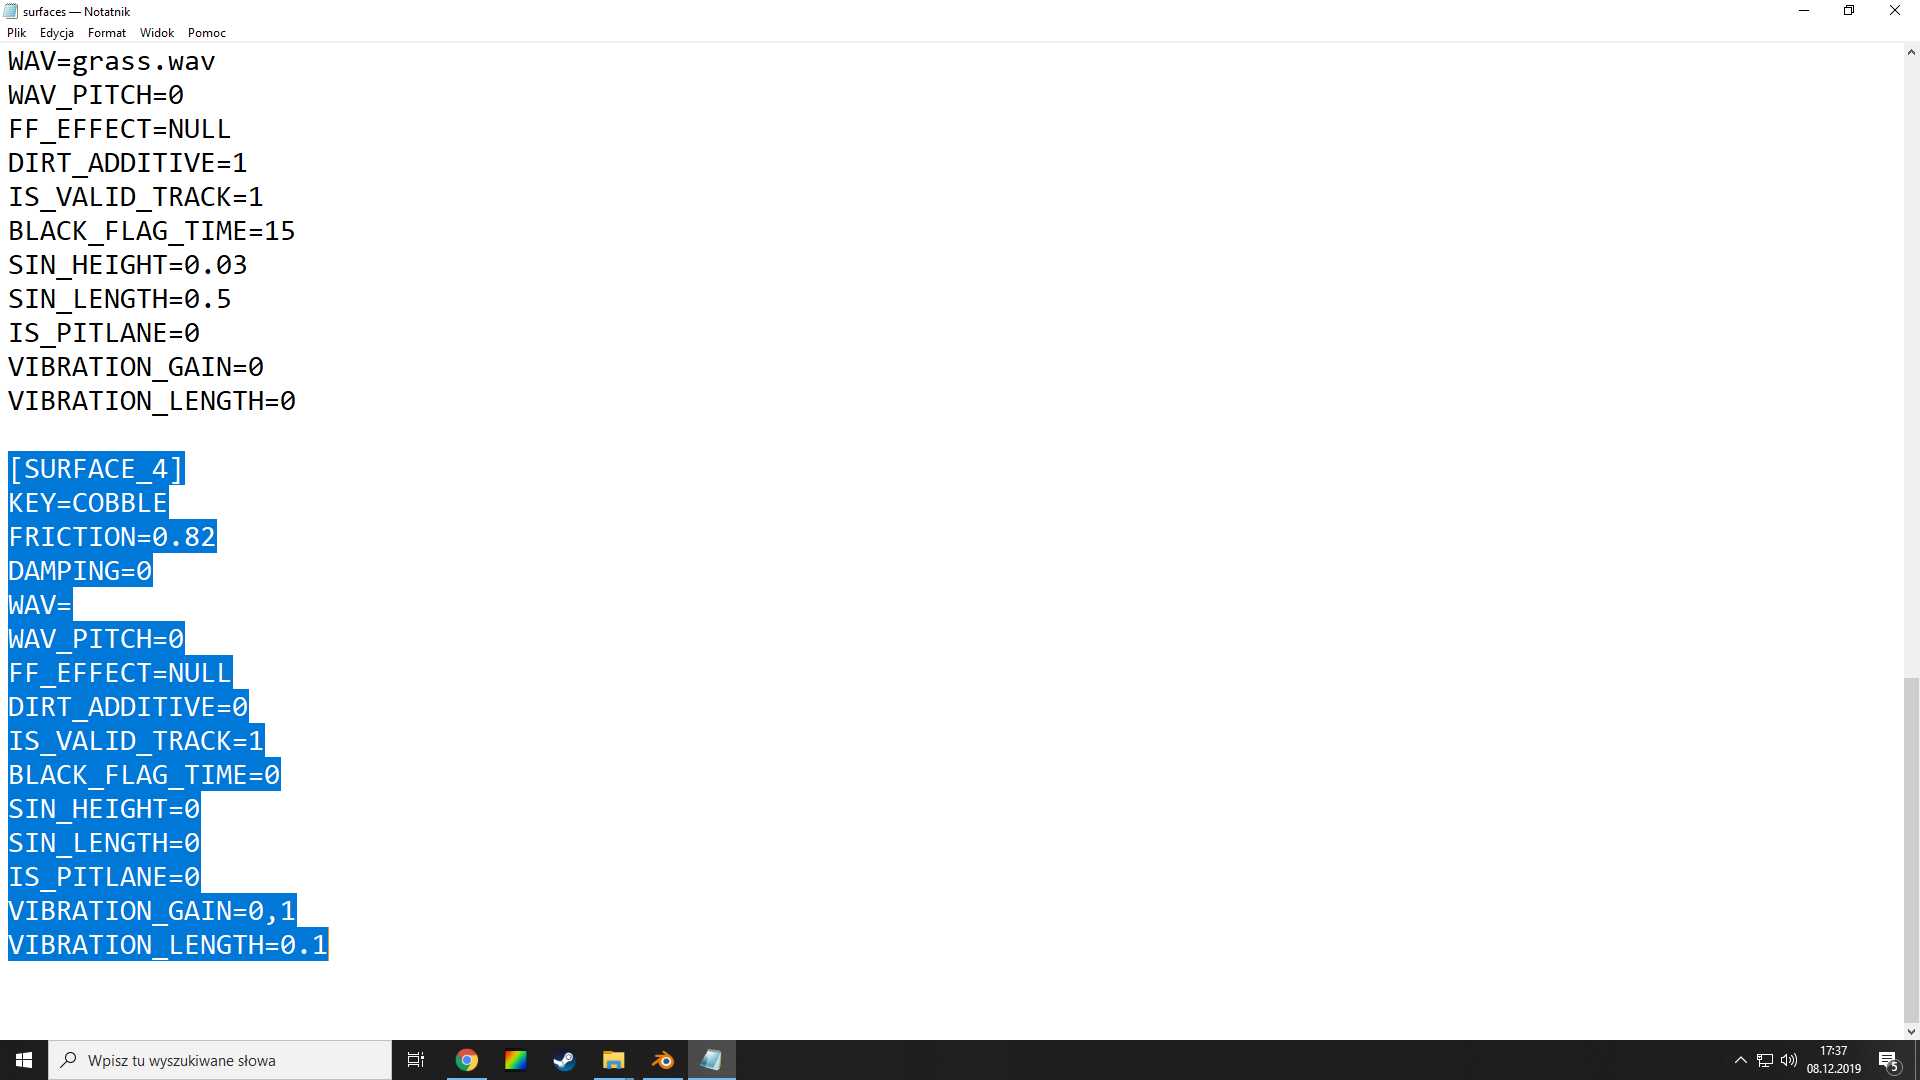Click the scrollbar up arrow
This screenshot has width=1920, height=1080.
pos(1911,51)
